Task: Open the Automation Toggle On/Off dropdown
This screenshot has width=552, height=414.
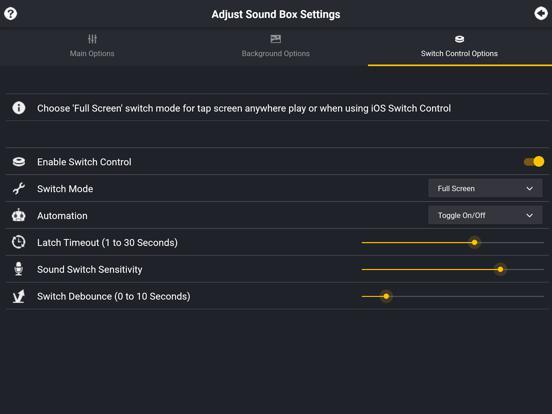Action: [485, 215]
